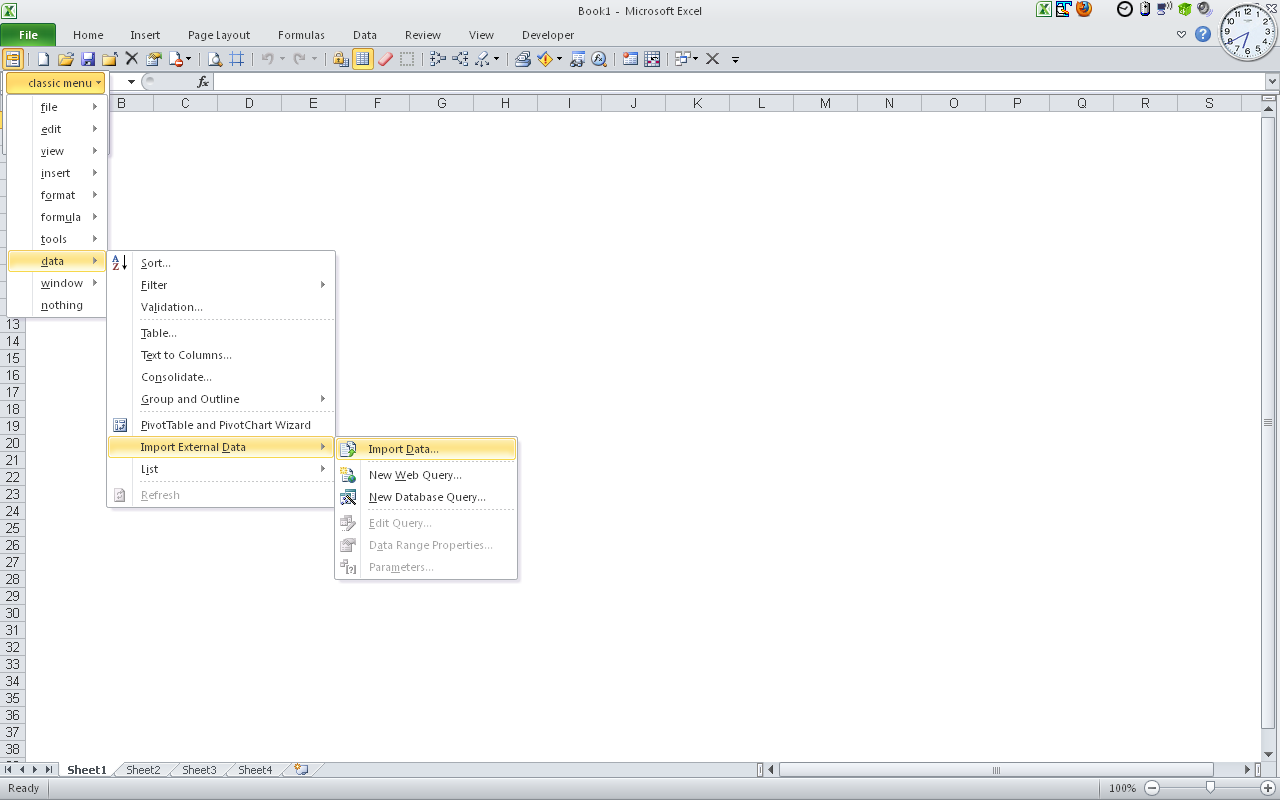Click the Firefox icon in the top tray
Screen dimensions: 1280x800
point(1084,9)
